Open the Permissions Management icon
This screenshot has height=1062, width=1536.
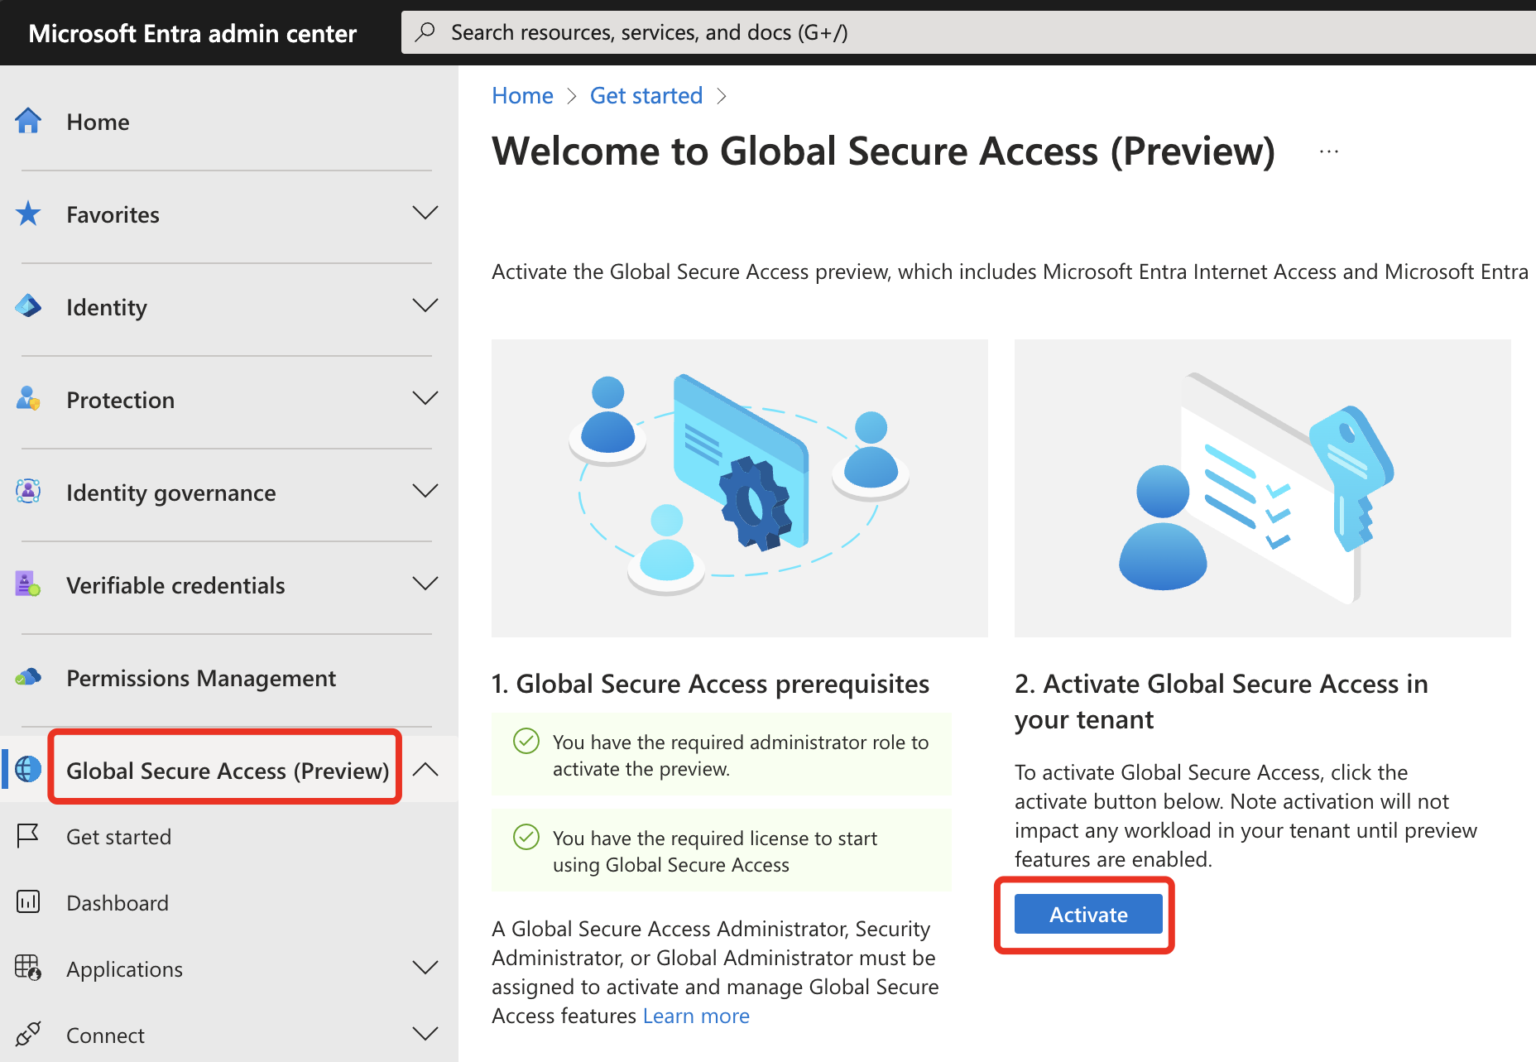pos(28,677)
